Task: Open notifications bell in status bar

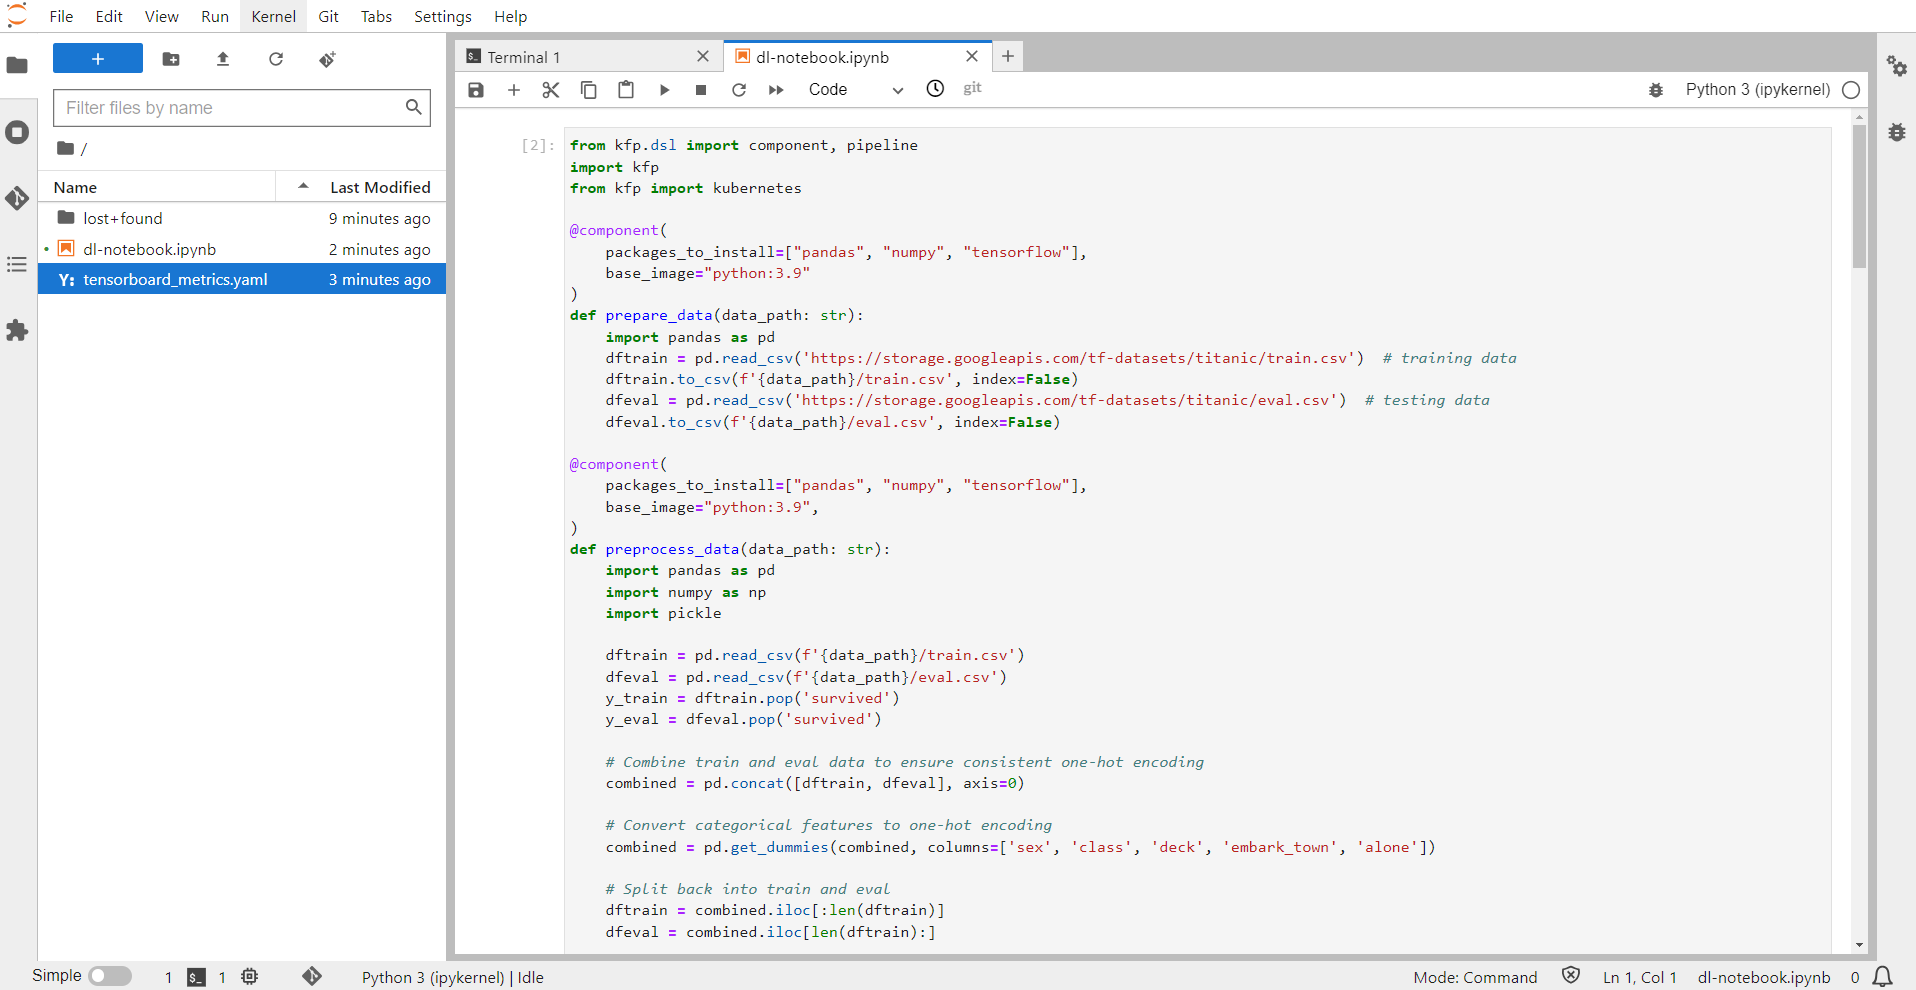Action: pos(1883,976)
